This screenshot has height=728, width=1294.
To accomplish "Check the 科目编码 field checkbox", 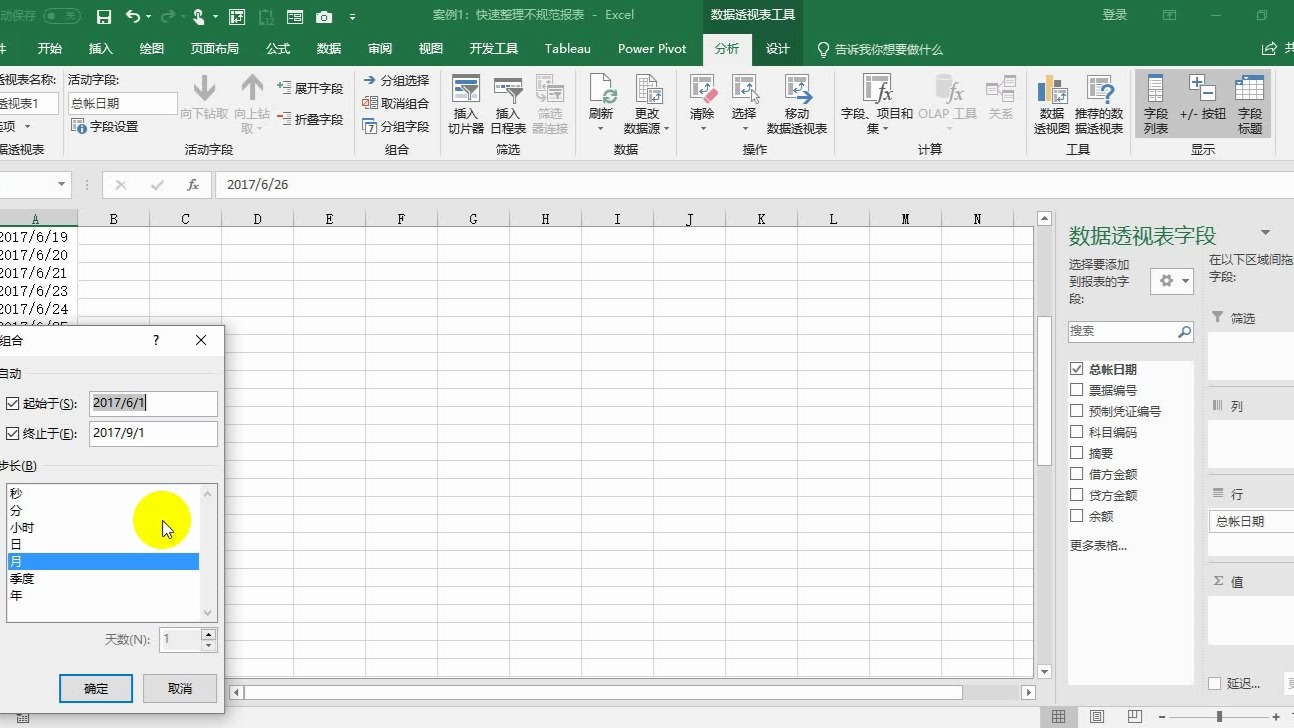I will pos(1077,432).
